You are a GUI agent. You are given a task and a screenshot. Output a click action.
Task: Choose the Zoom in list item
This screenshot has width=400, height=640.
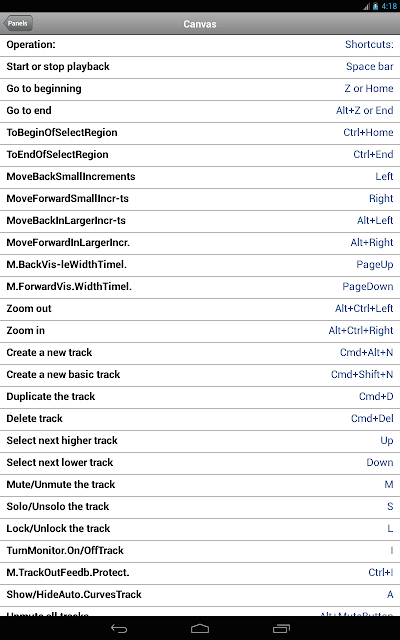click(x=200, y=331)
